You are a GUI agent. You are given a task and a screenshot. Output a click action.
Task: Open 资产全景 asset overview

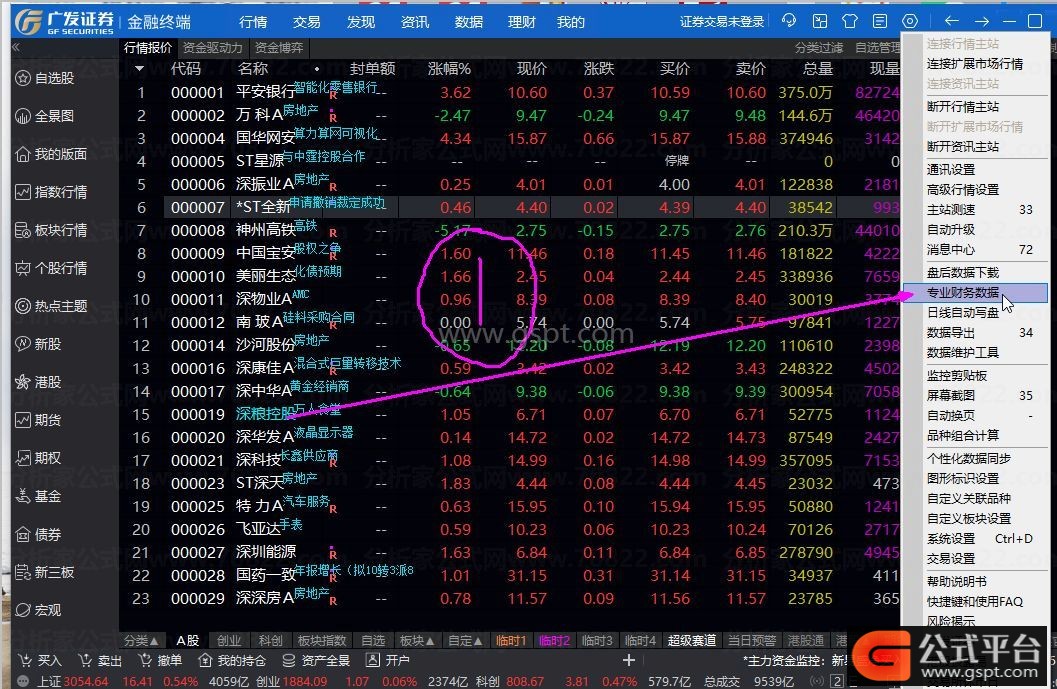315,661
